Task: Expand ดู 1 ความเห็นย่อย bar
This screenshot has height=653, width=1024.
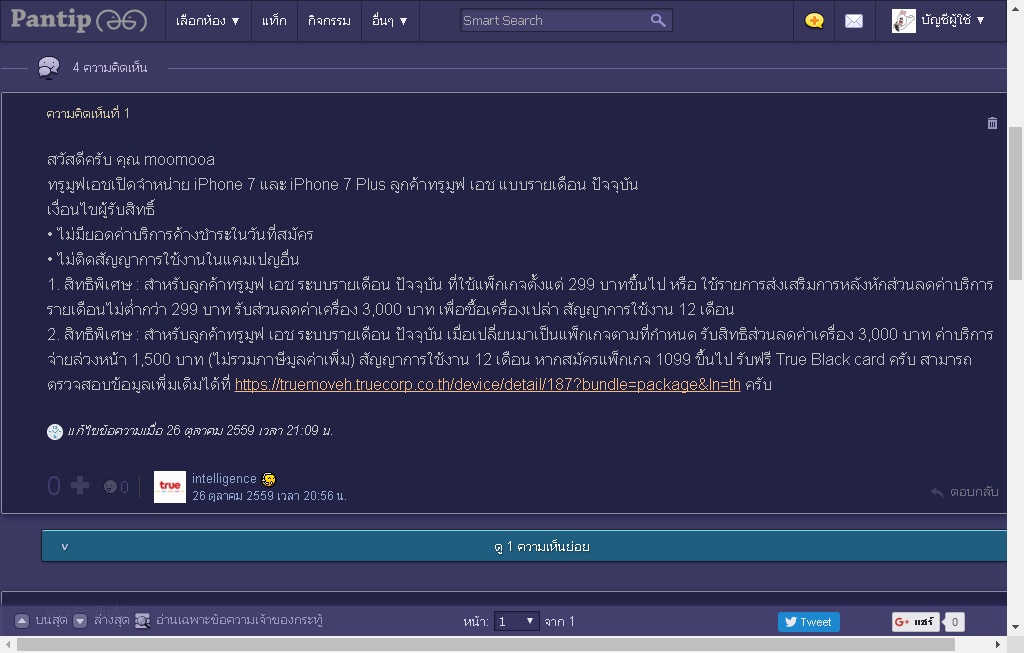Action: pos(524,546)
